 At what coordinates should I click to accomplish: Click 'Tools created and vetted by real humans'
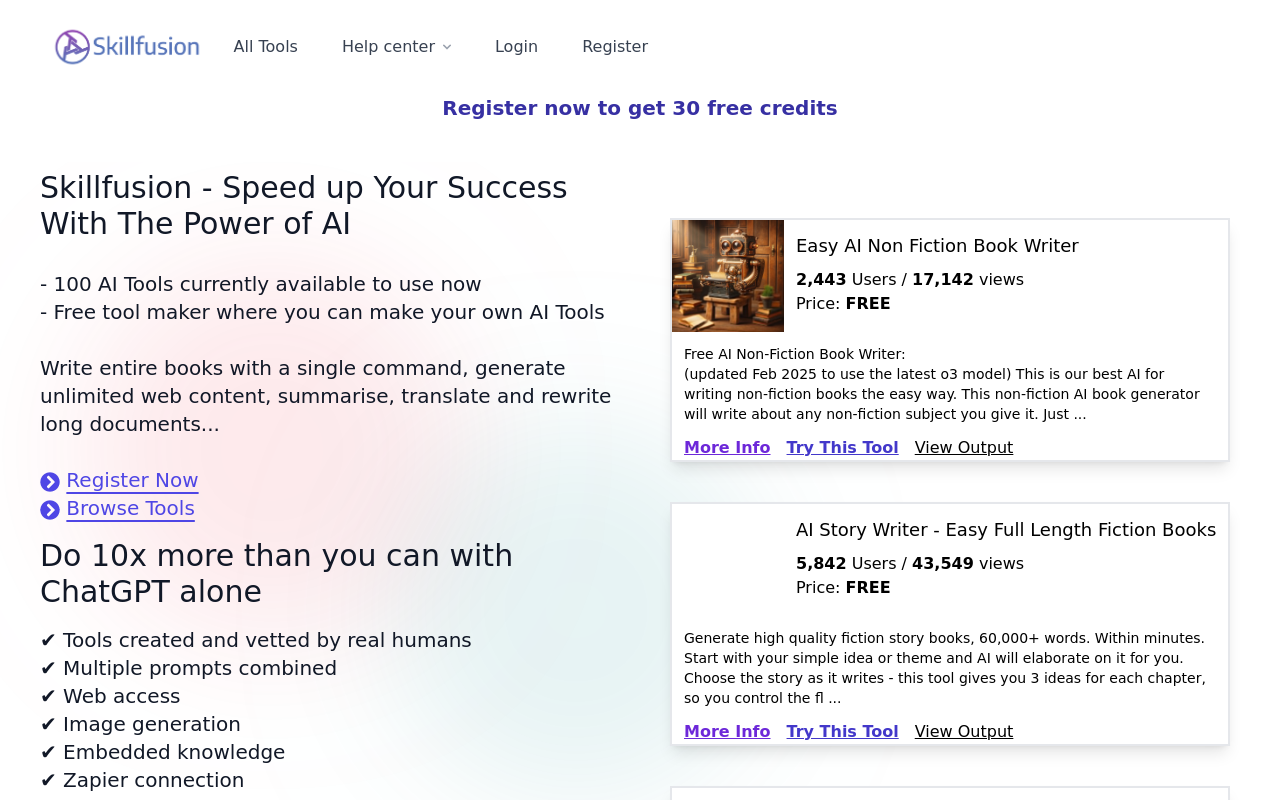coord(256,640)
